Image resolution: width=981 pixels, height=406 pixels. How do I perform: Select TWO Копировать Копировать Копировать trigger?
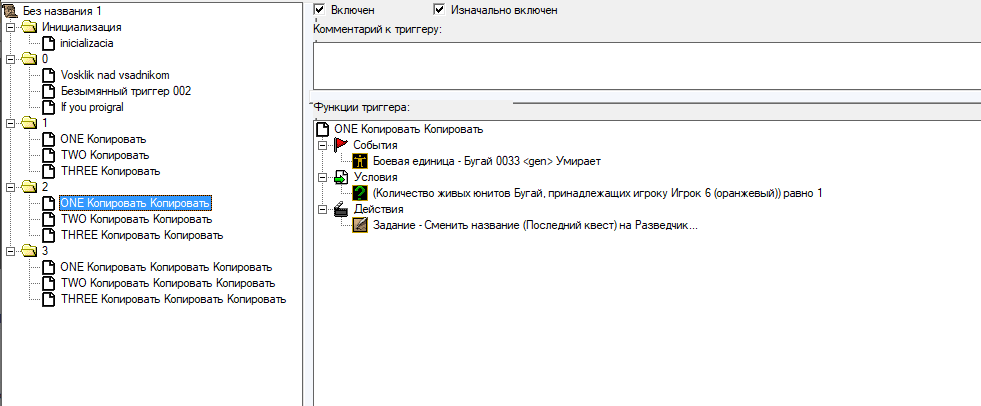[167, 283]
